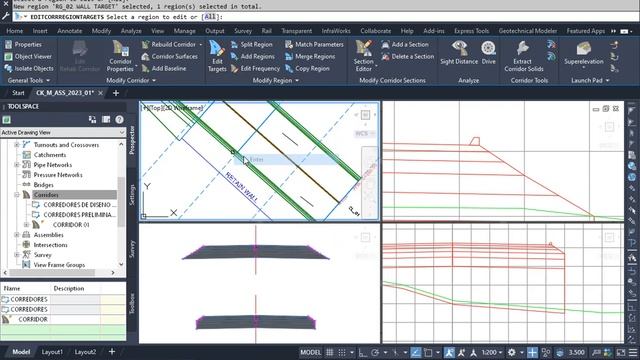Collapse the Corridors tree node

tap(17, 195)
